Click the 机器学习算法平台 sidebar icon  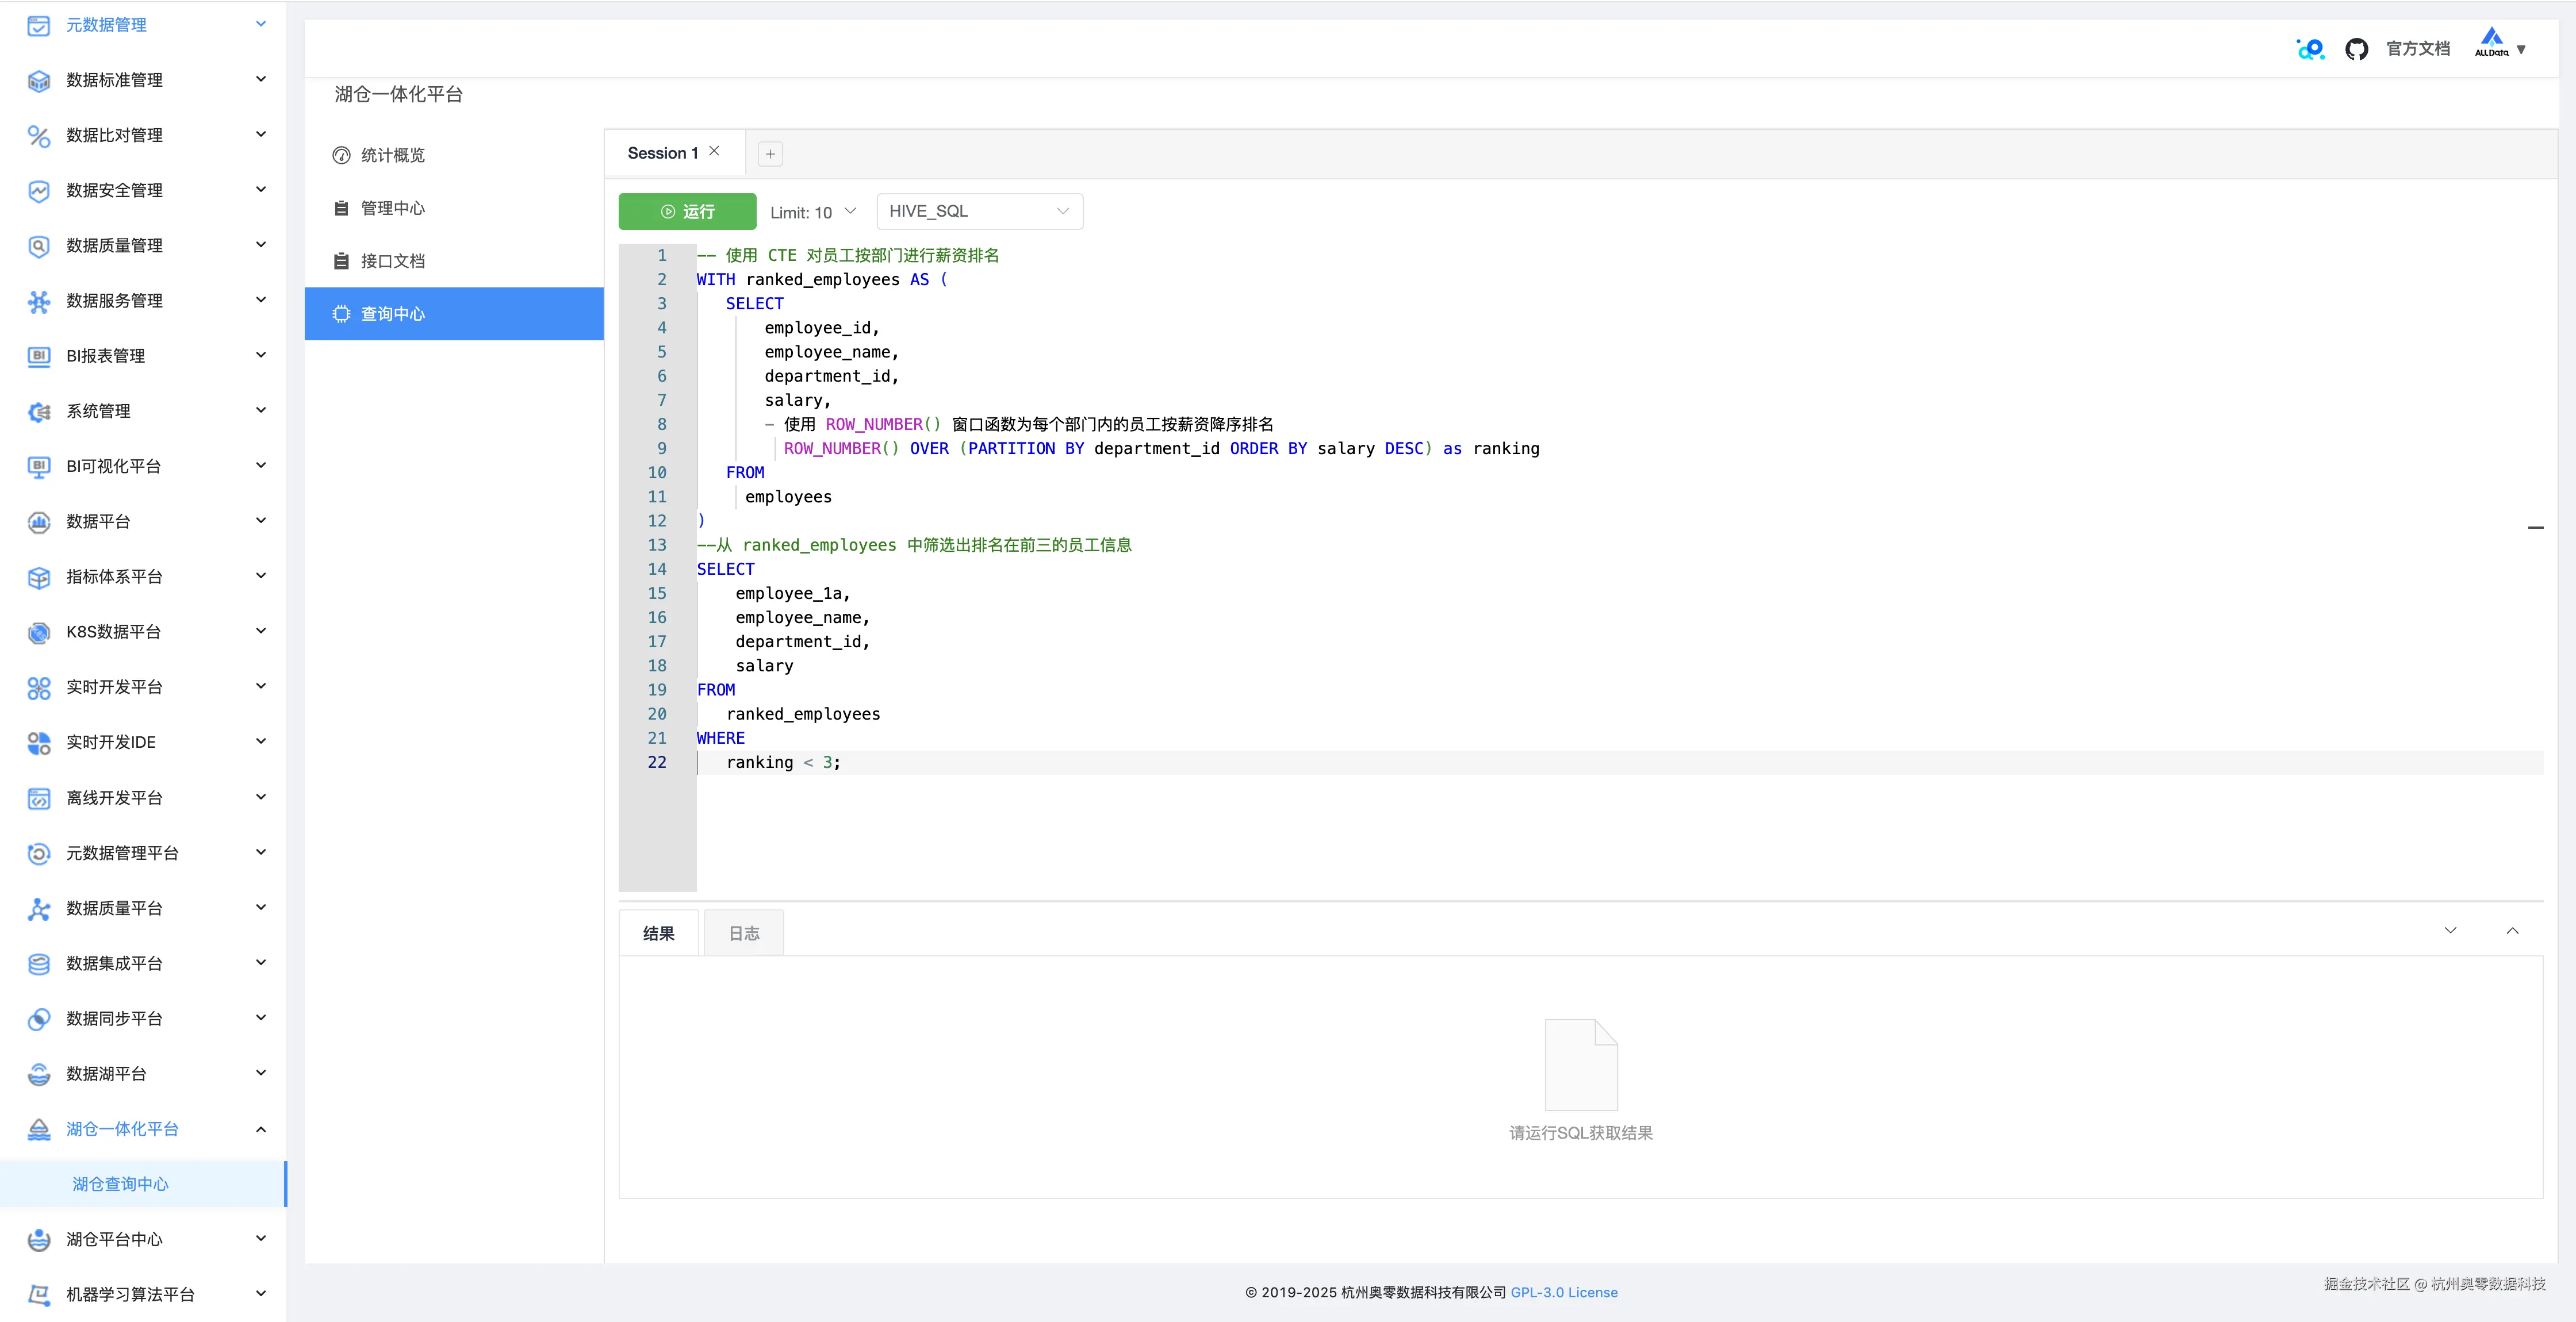tap(38, 1294)
